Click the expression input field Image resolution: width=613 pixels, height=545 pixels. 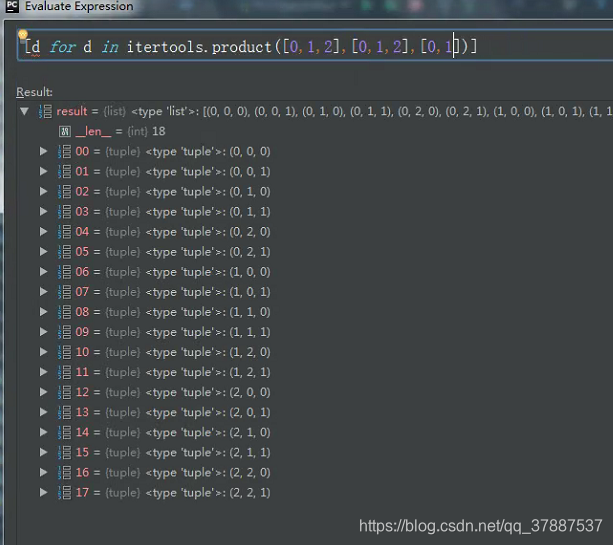(315, 45)
